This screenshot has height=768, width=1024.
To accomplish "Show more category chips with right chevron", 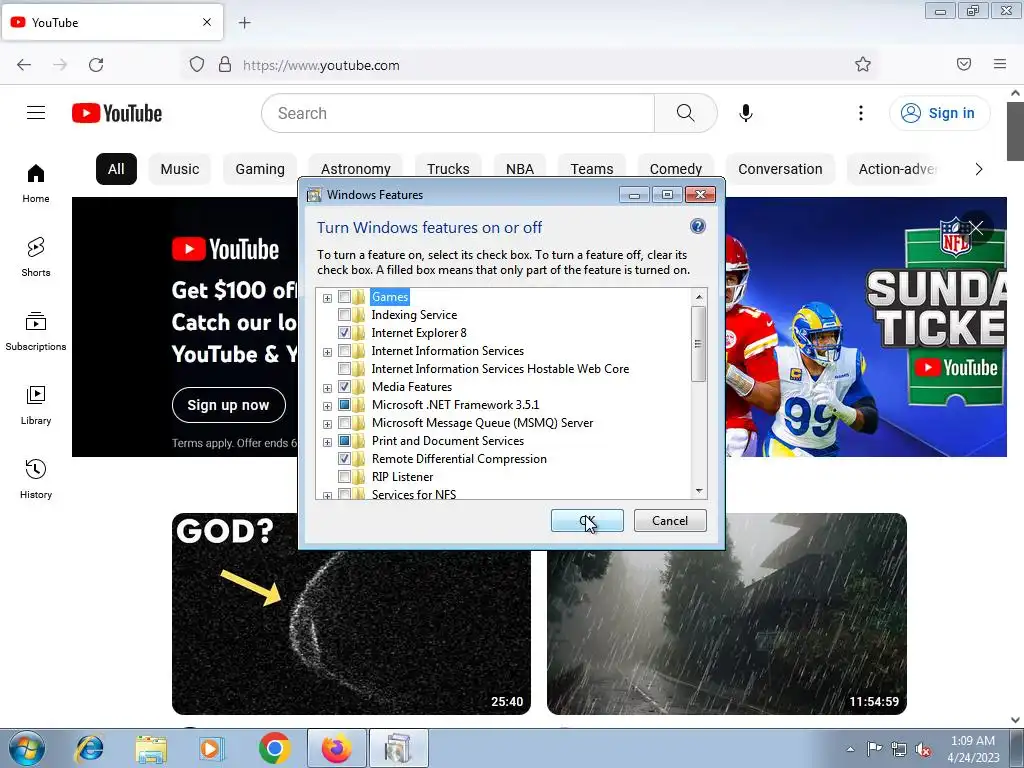I will pos(978,169).
